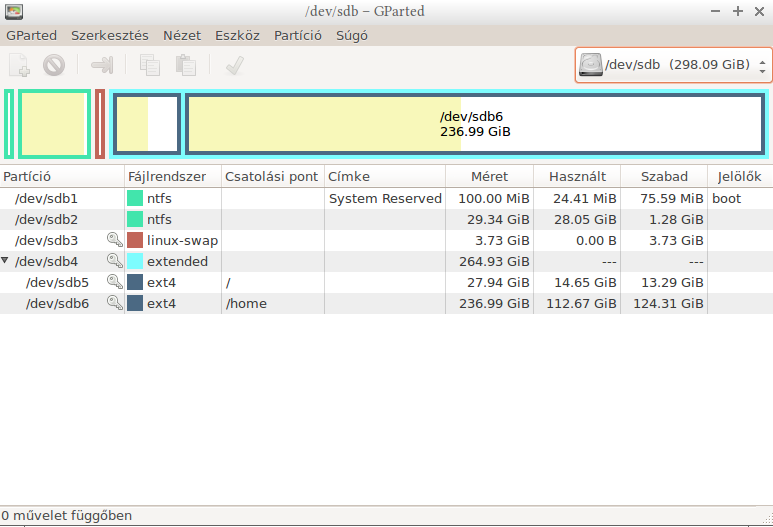Collapse the /dev/sdb4 extended partition tree

5,260
